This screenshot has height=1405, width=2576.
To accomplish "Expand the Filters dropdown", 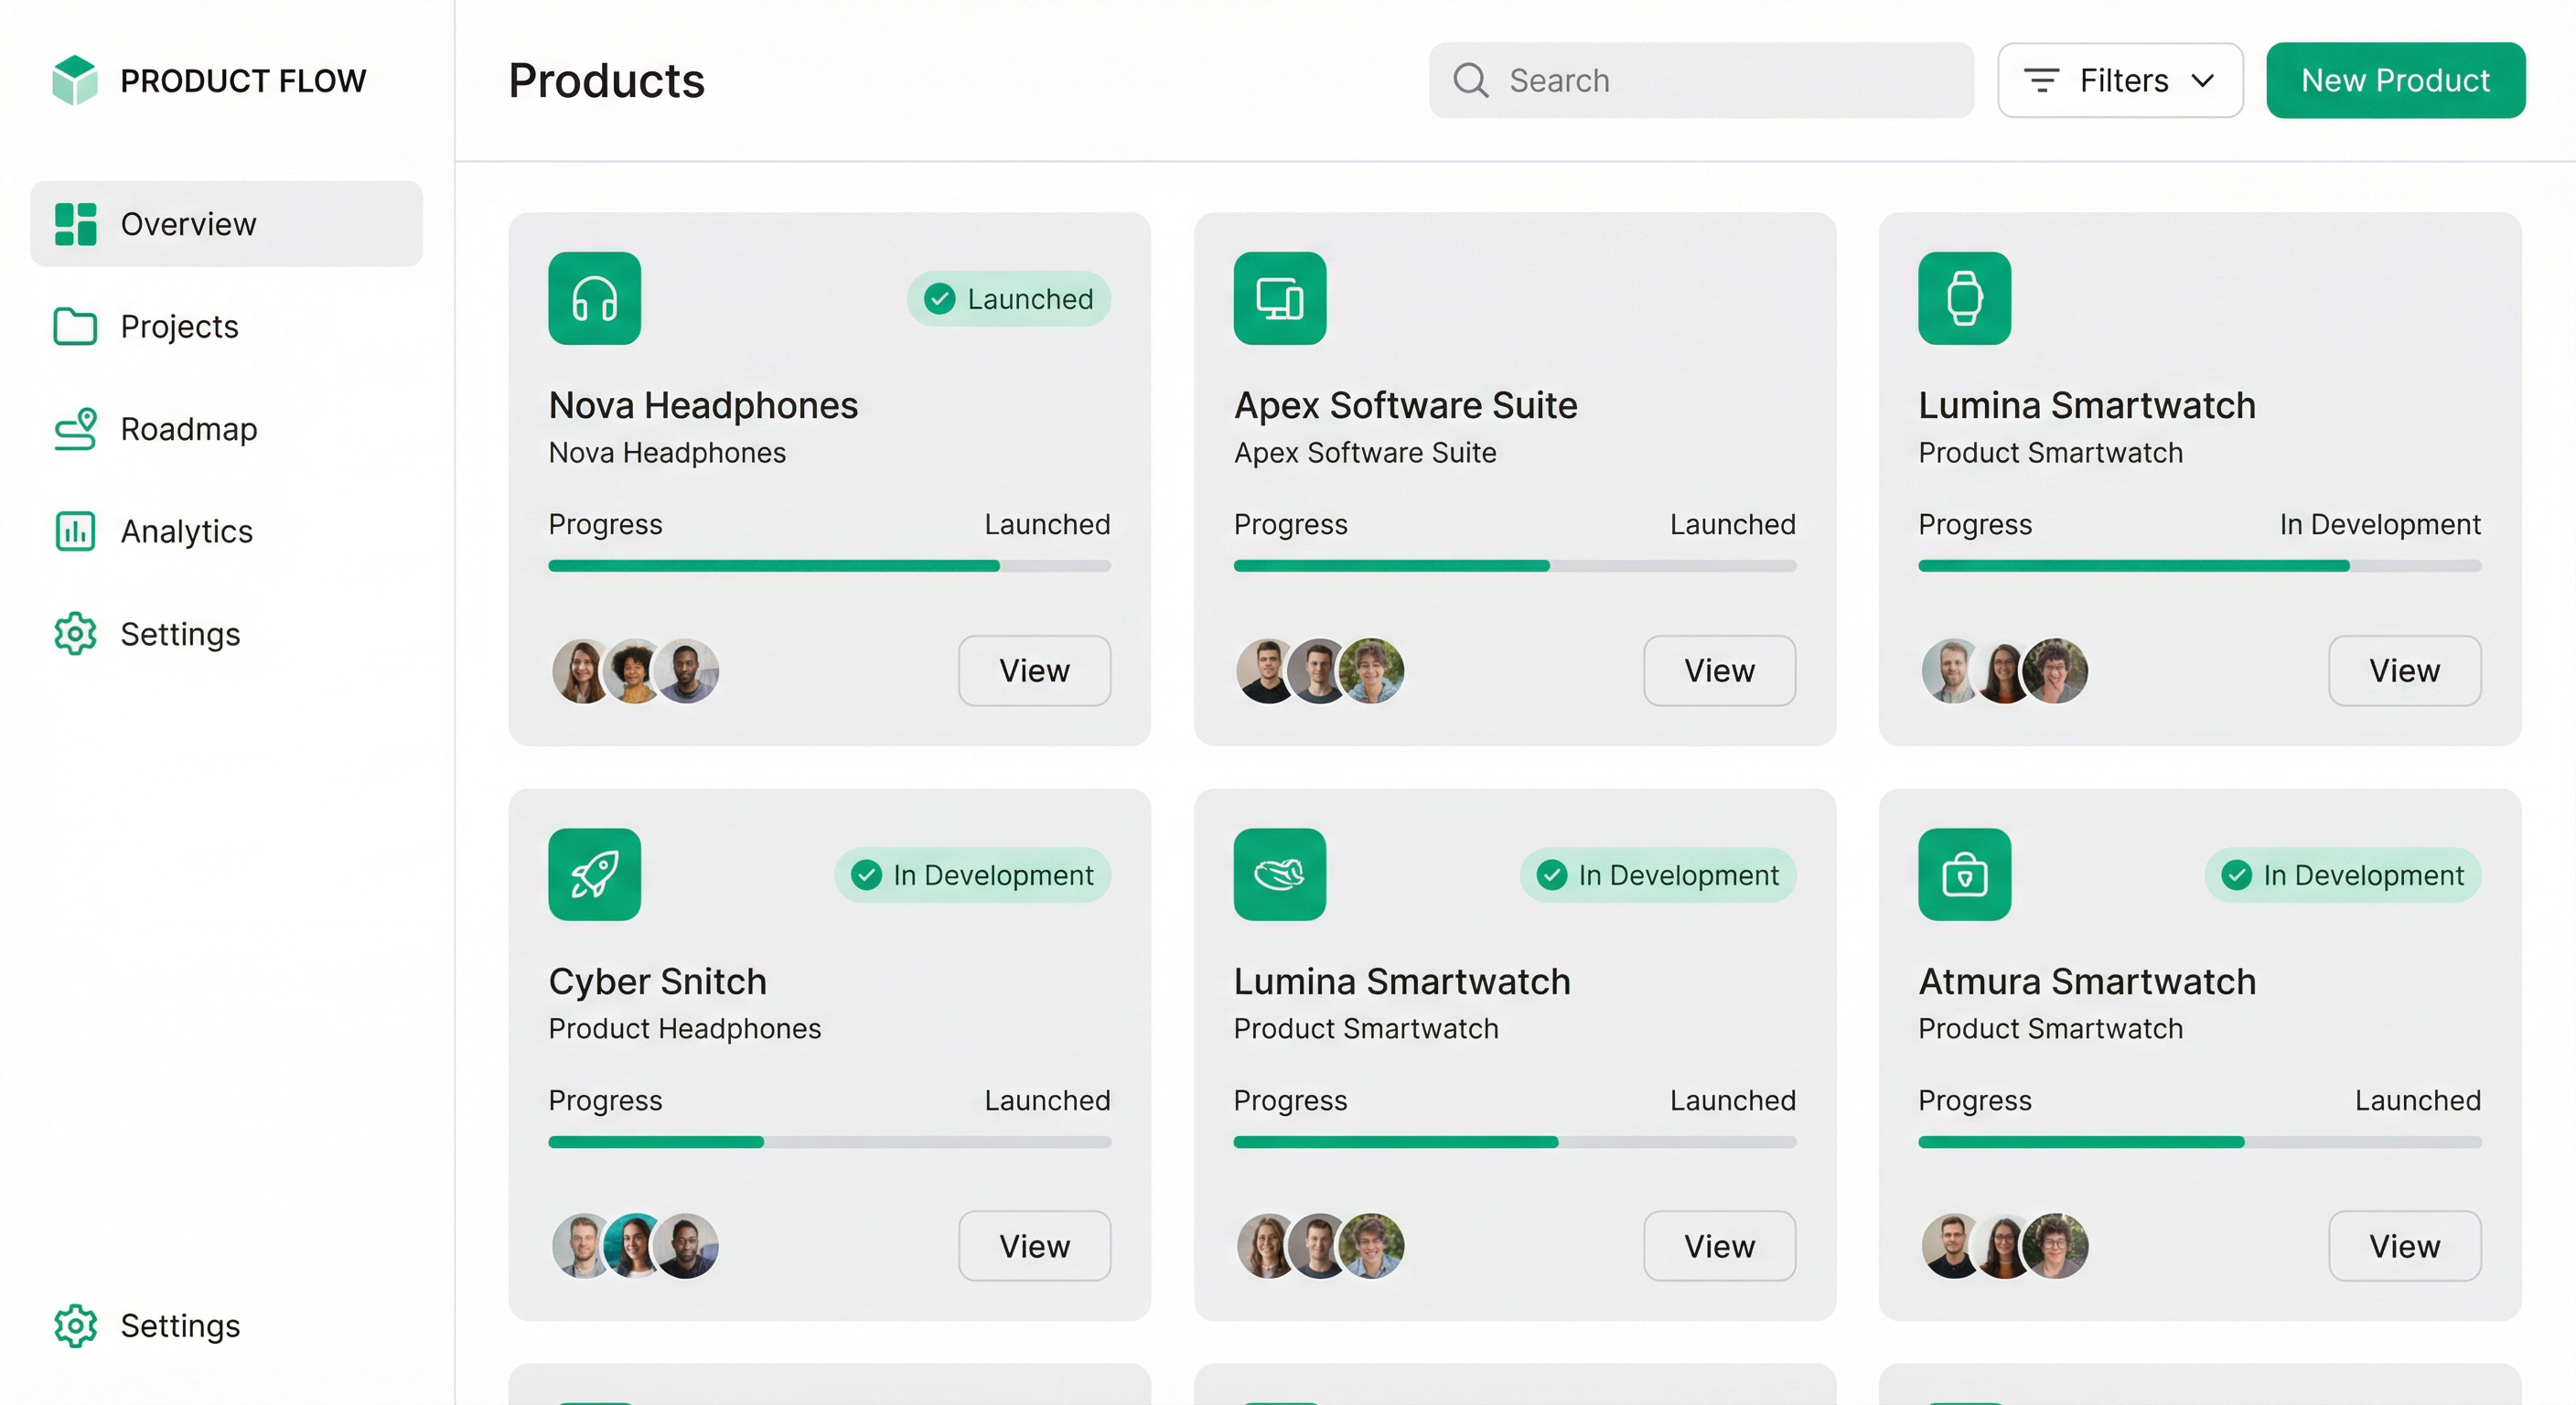I will [2120, 80].
